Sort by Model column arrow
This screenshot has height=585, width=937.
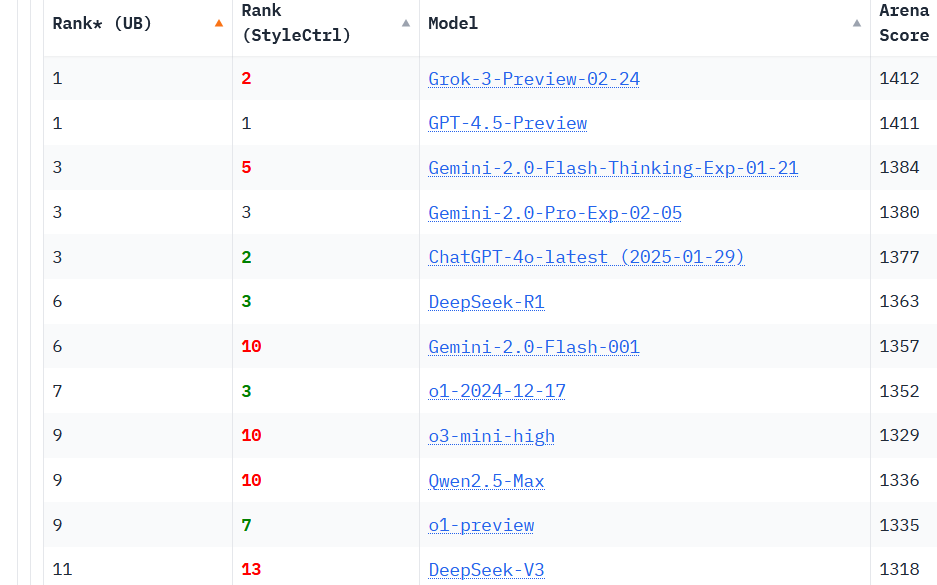point(856,23)
